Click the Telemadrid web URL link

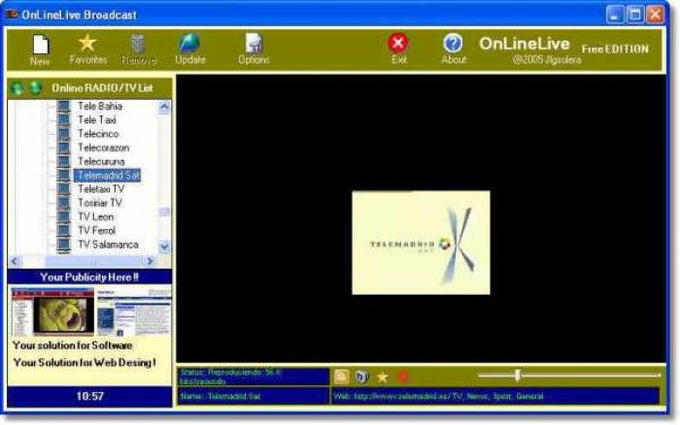tap(402, 396)
